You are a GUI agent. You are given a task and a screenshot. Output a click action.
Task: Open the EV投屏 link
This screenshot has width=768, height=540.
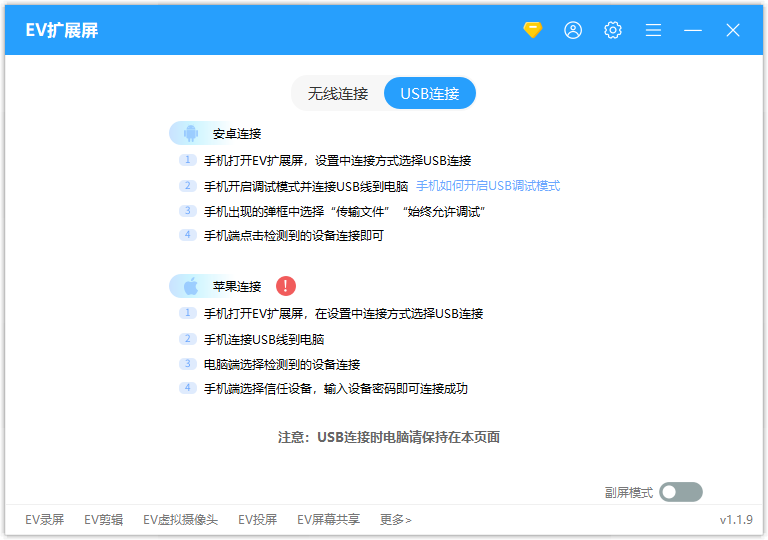[258, 519]
